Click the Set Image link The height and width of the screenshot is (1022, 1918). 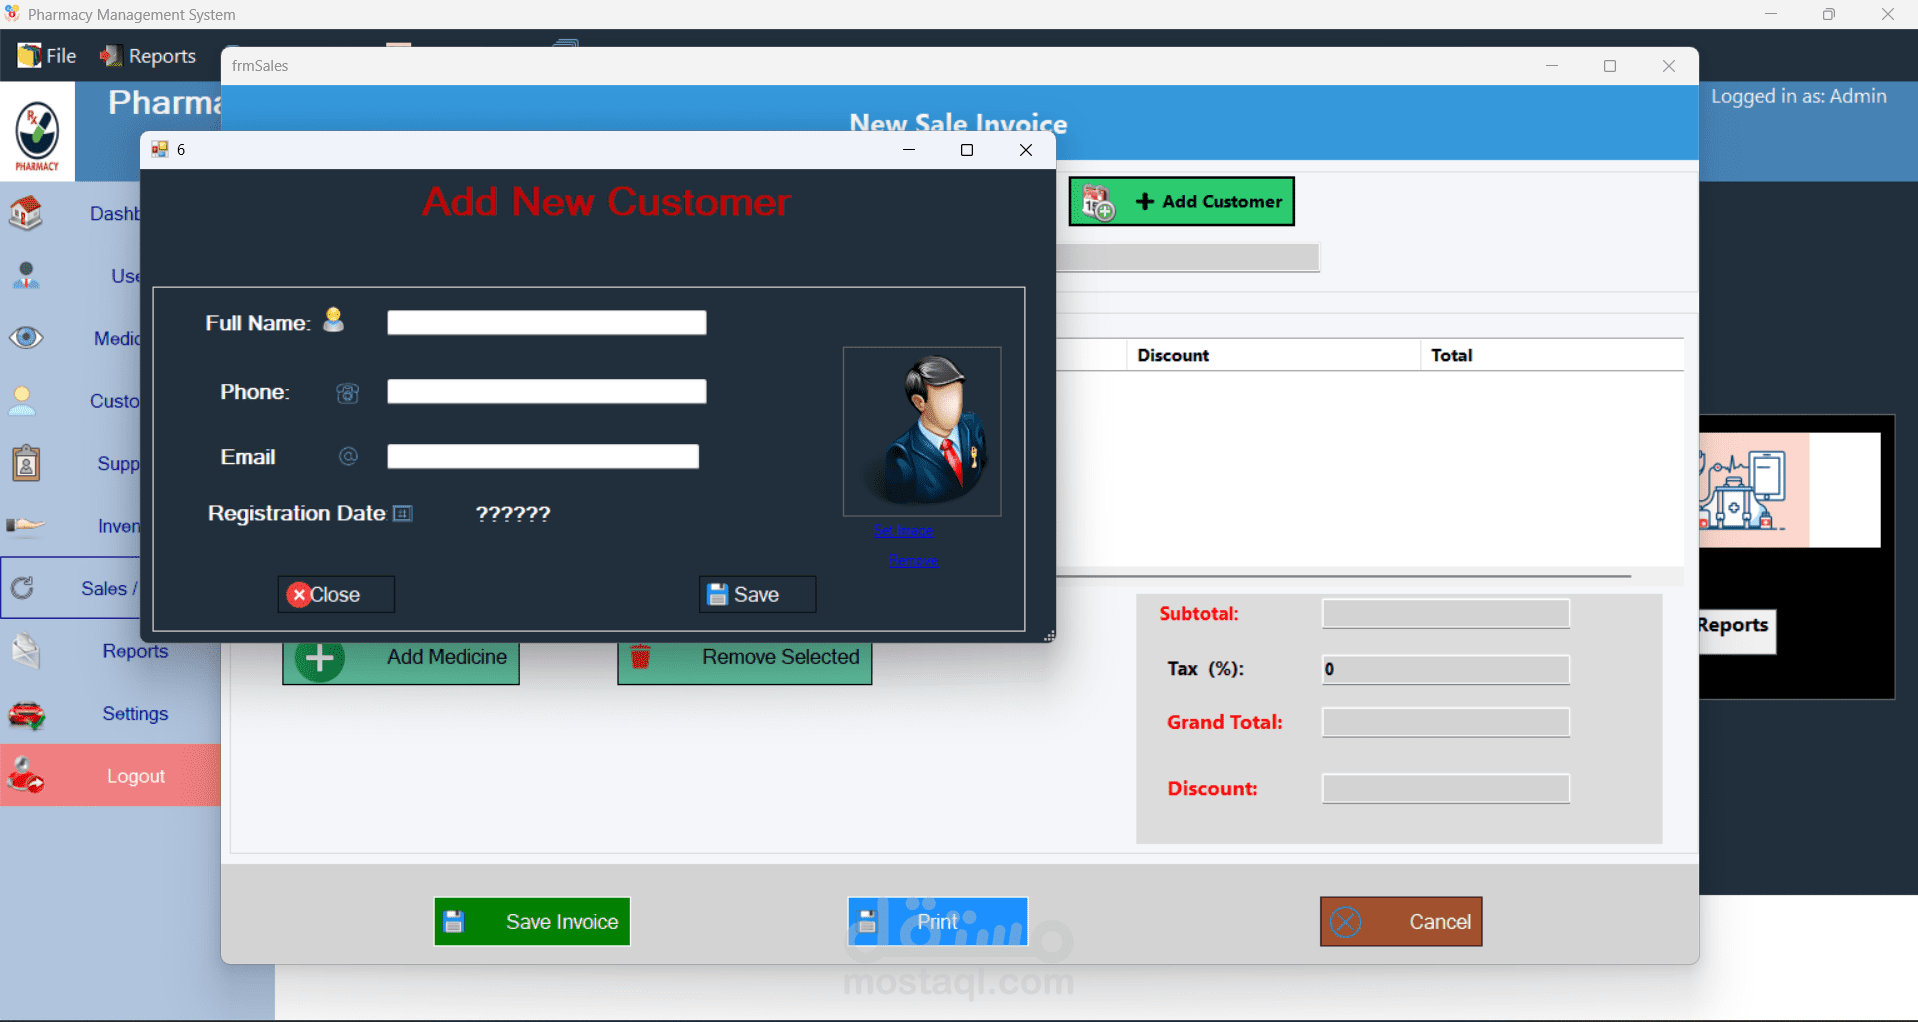coord(903,530)
